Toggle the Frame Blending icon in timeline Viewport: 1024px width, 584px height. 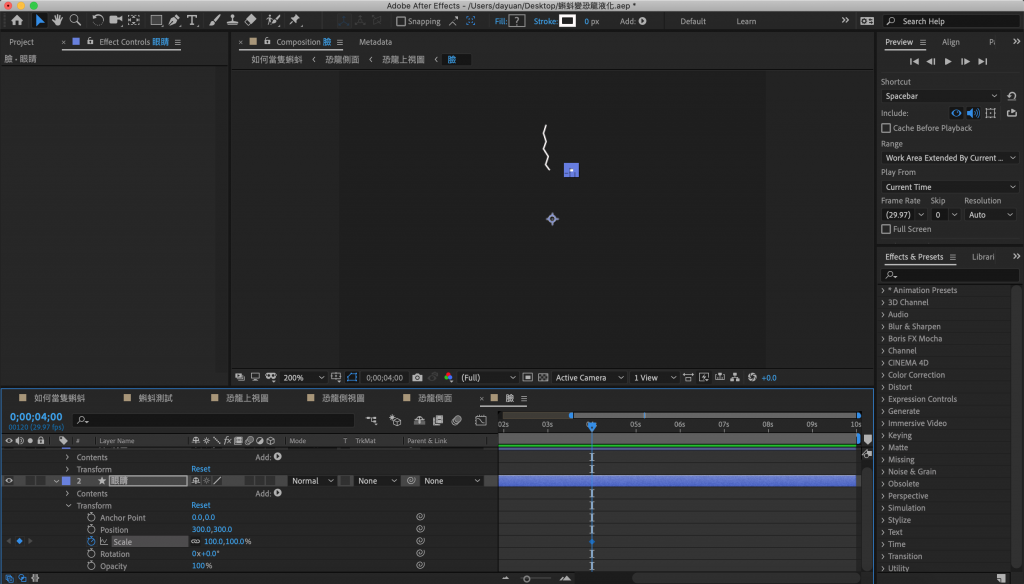pyautogui.click(x=438, y=420)
